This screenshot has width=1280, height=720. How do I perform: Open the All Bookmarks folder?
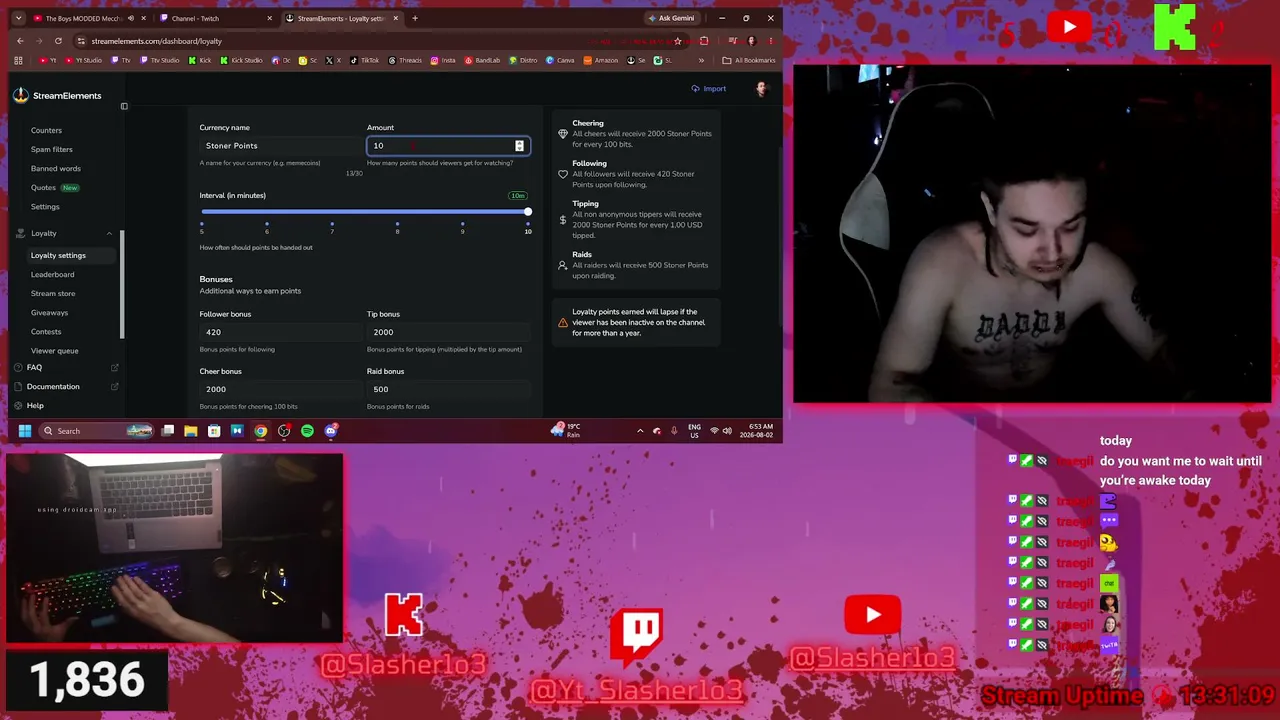pyautogui.click(x=749, y=60)
